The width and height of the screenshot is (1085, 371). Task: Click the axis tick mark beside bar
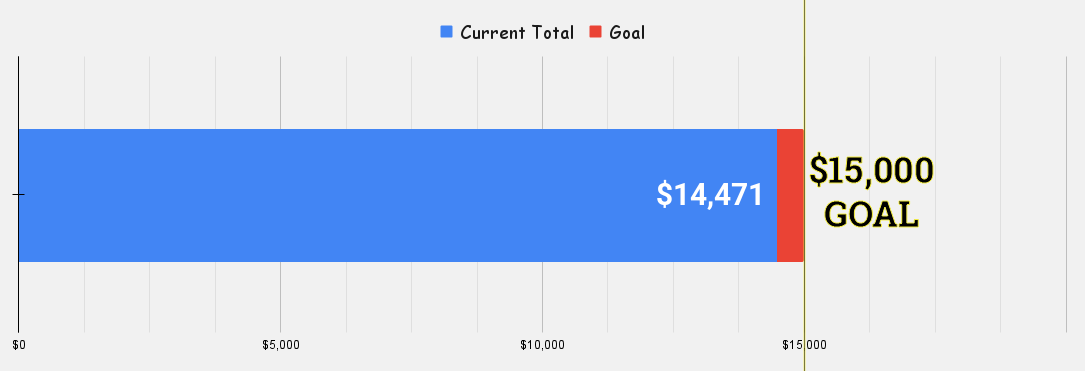tap(18, 195)
